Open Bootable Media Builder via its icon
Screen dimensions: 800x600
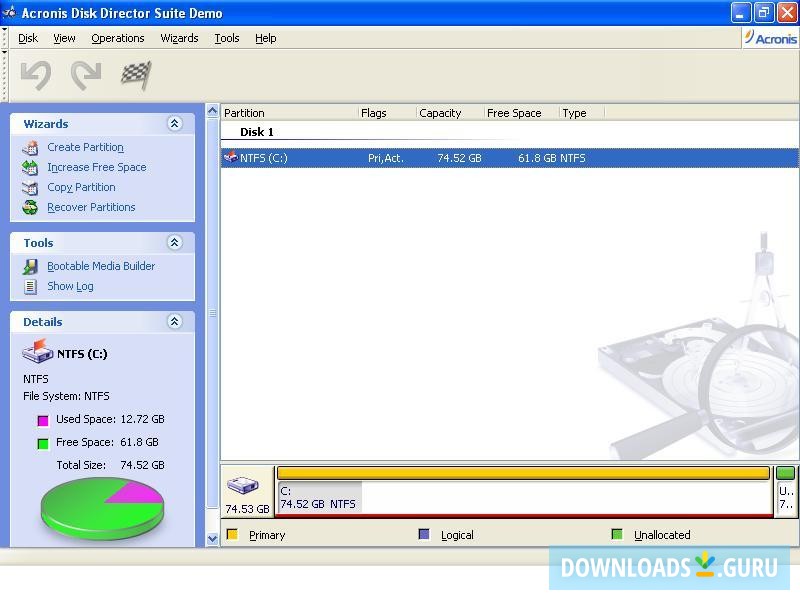point(33,266)
